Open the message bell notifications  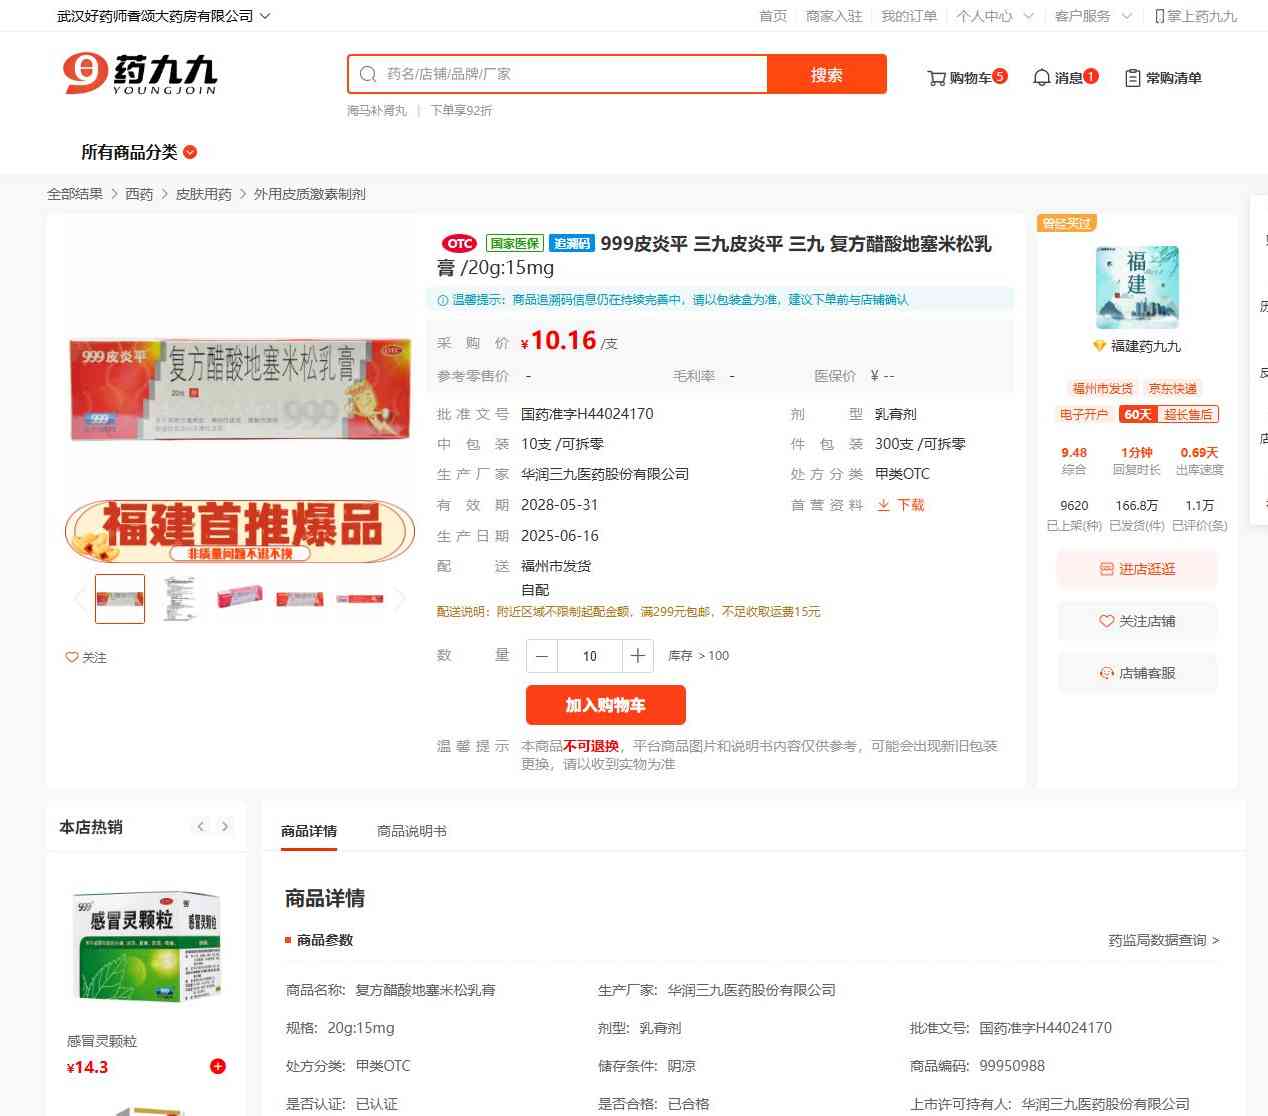click(x=1041, y=78)
